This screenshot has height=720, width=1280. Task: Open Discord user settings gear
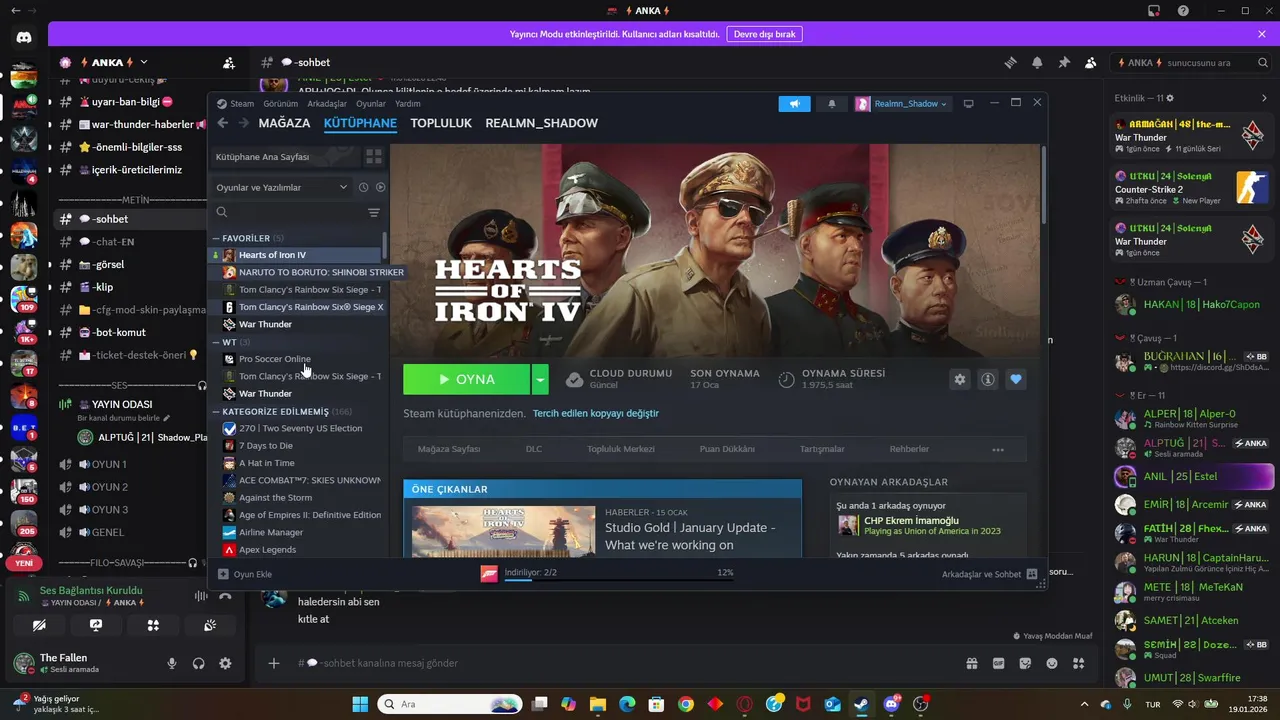click(225, 663)
